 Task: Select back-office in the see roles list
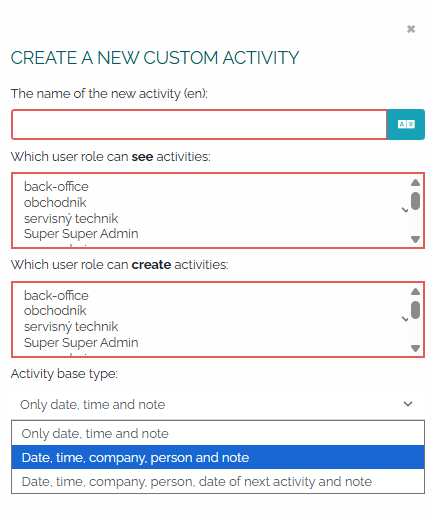pos(56,186)
